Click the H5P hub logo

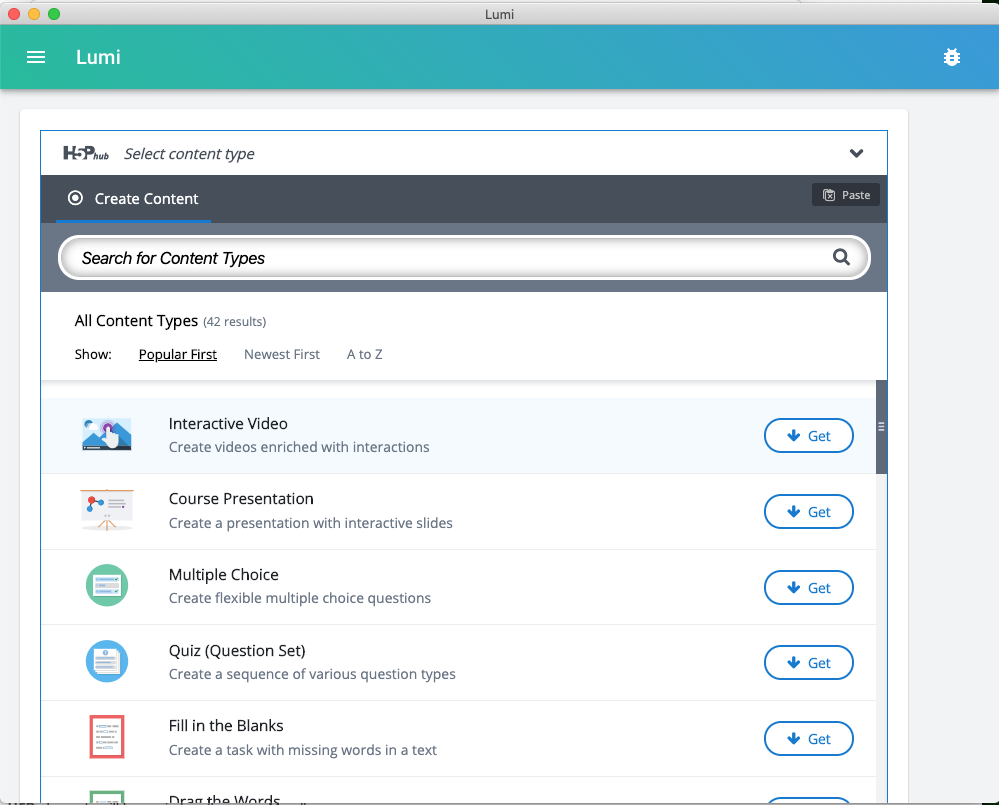coord(86,153)
